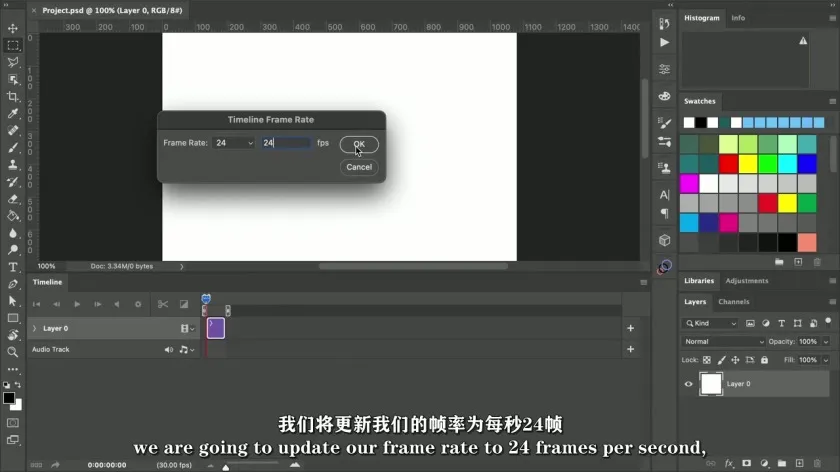Open the Frame Rate preset dropdown
The width and height of the screenshot is (840, 472).
tap(235, 143)
